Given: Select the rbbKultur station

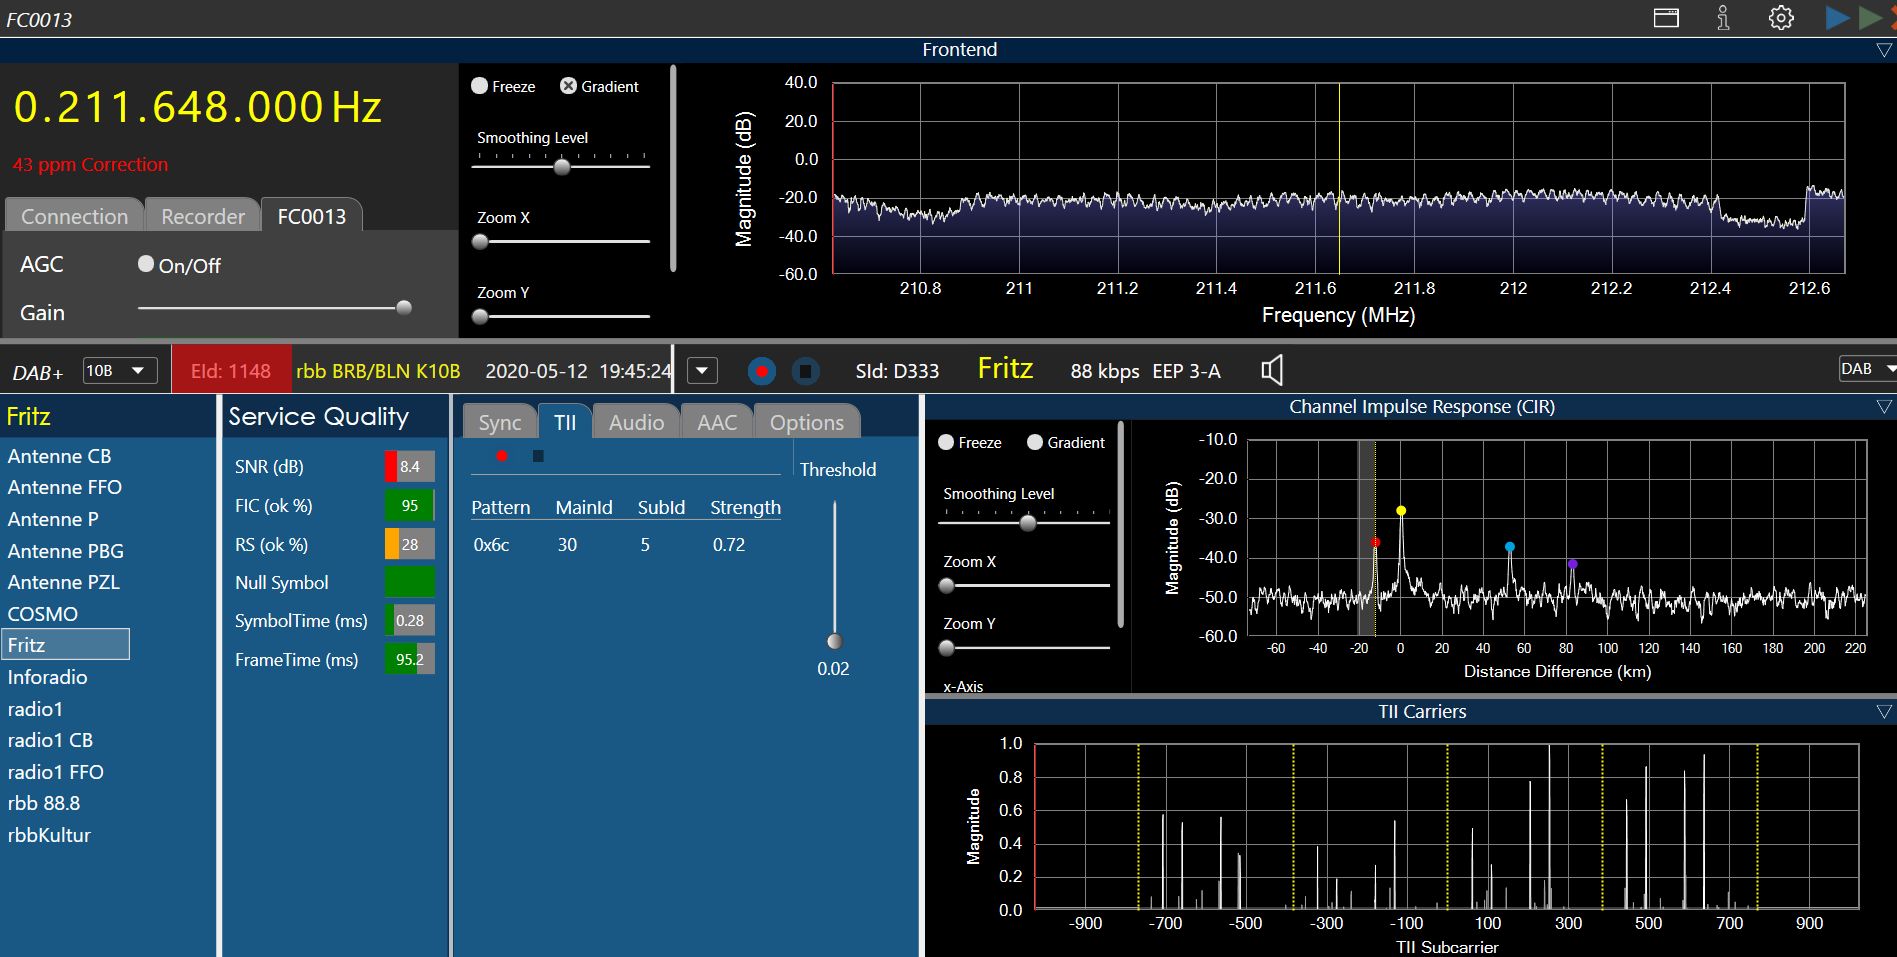Looking at the screenshot, I should pos(49,835).
